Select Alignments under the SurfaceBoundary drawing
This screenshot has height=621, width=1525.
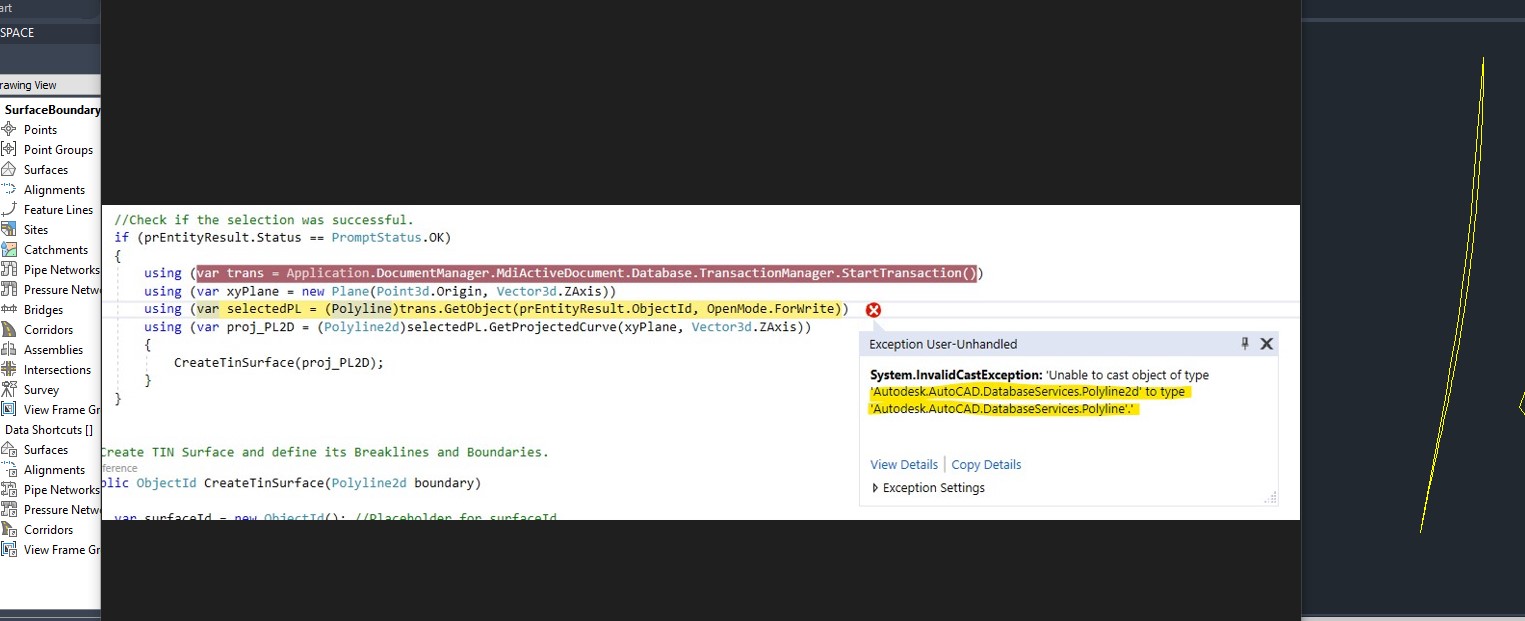(54, 189)
